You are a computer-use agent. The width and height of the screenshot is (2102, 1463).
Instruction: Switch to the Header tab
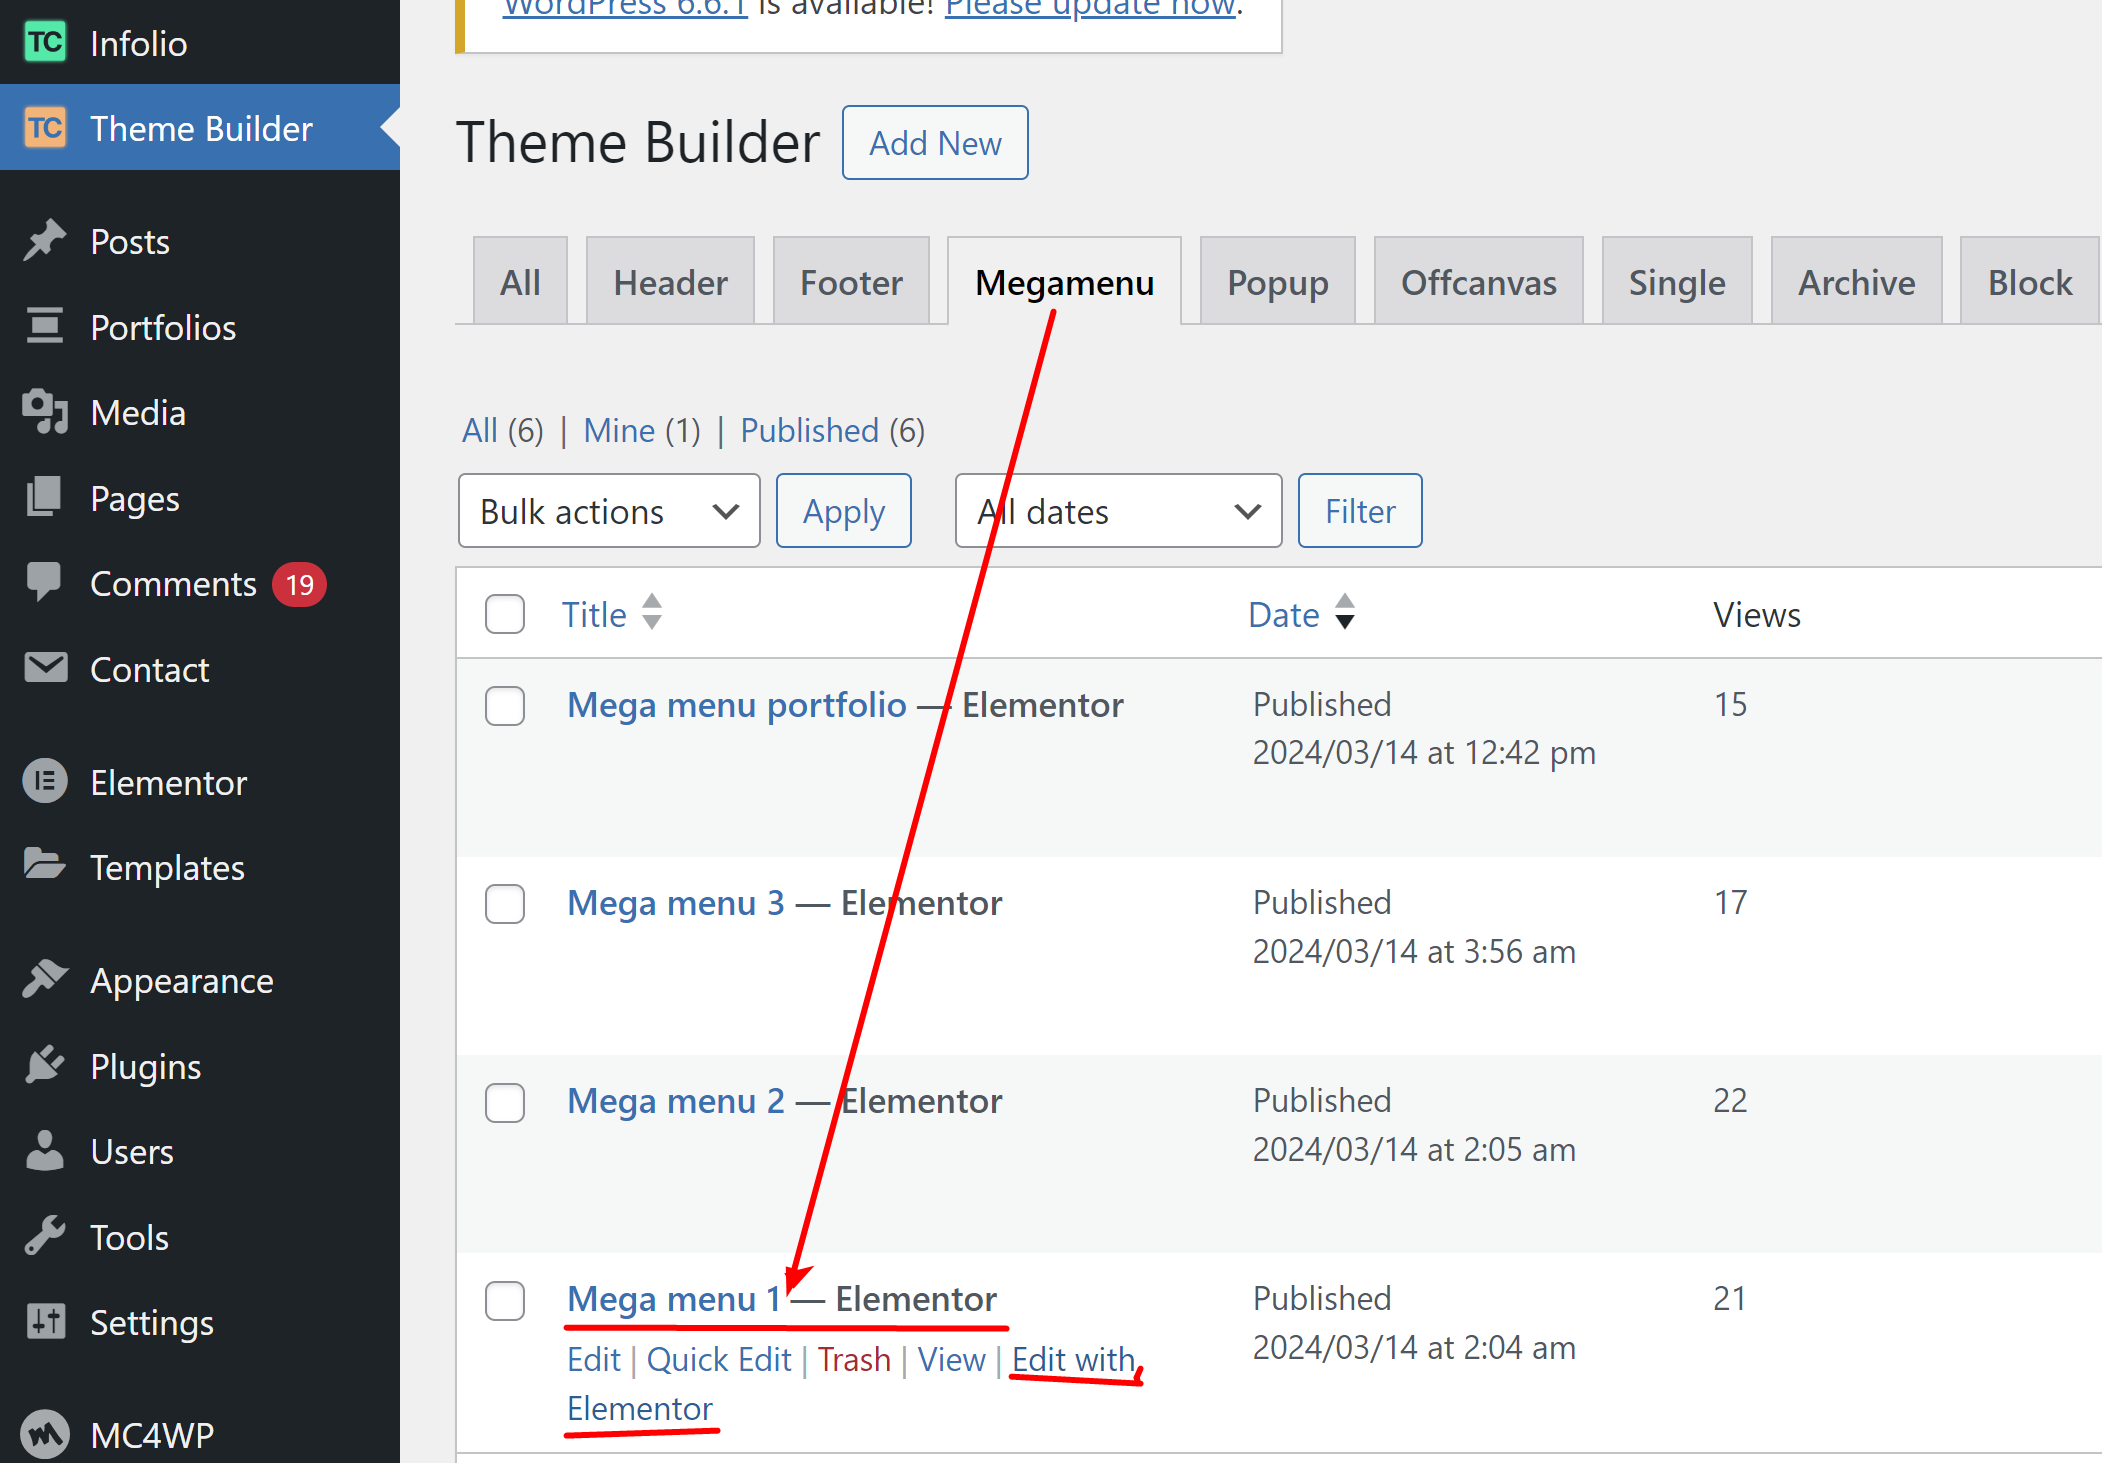tap(670, 281)
